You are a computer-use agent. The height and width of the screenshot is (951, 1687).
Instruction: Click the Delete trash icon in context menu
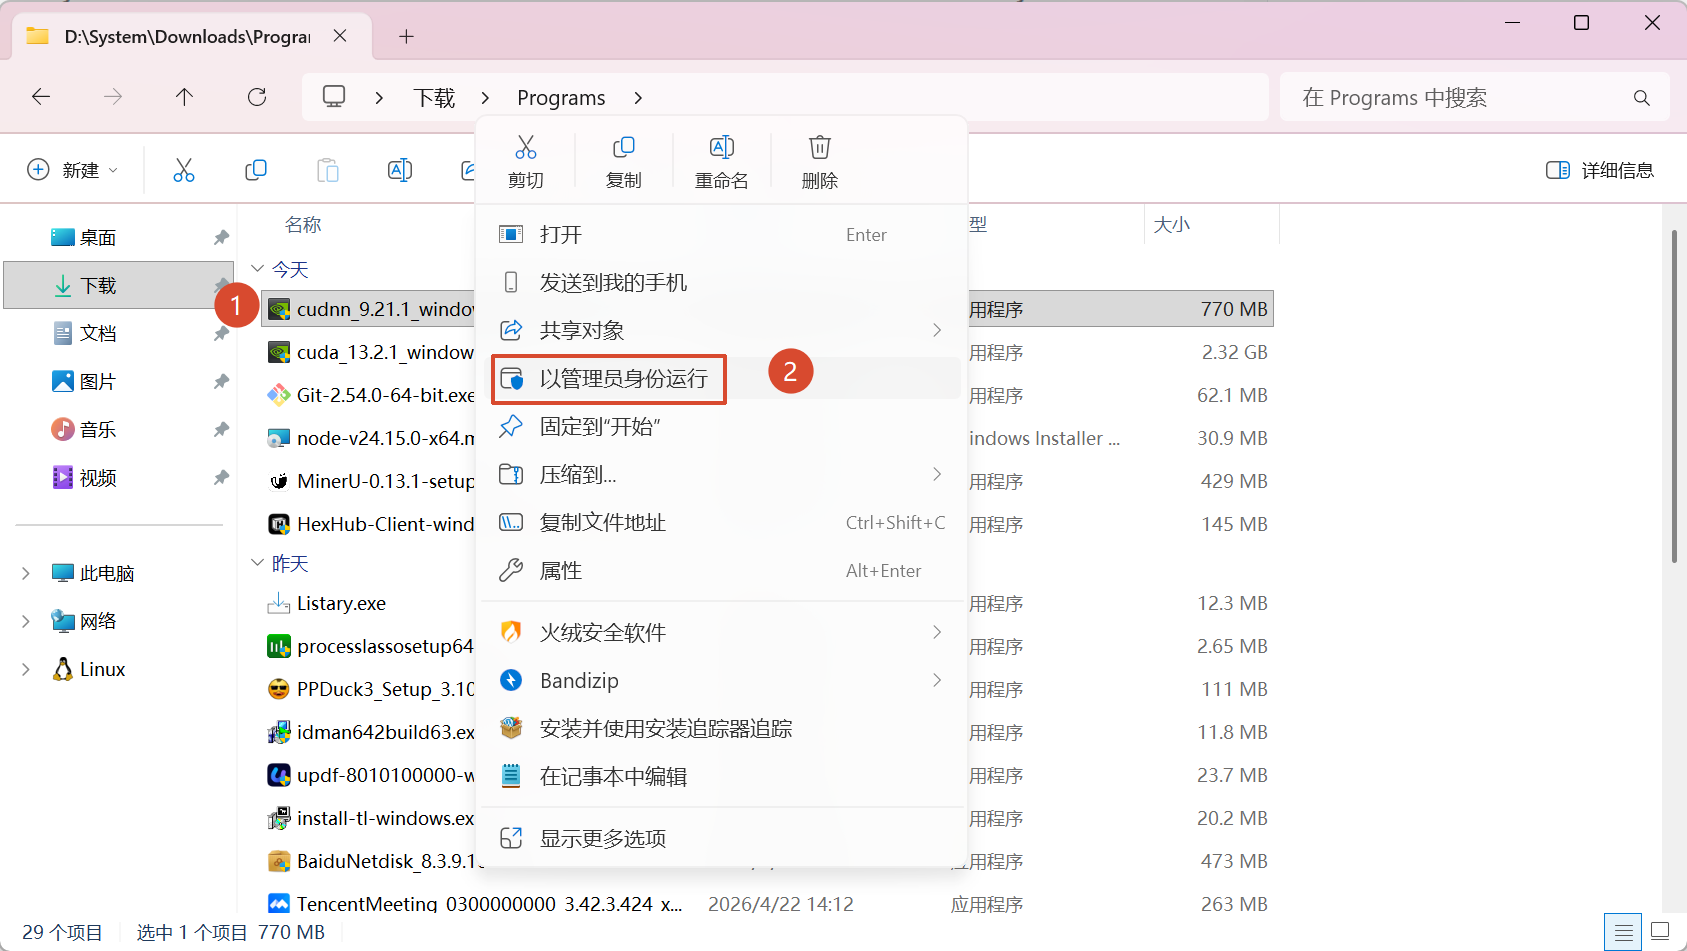tap(819, 160)
